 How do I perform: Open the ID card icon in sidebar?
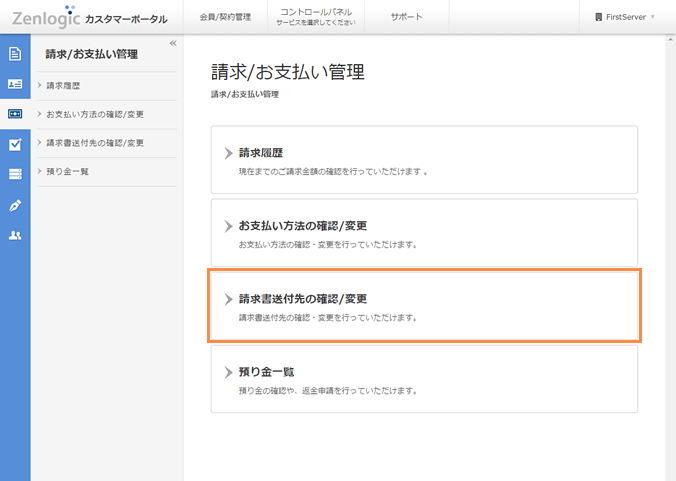15,84
